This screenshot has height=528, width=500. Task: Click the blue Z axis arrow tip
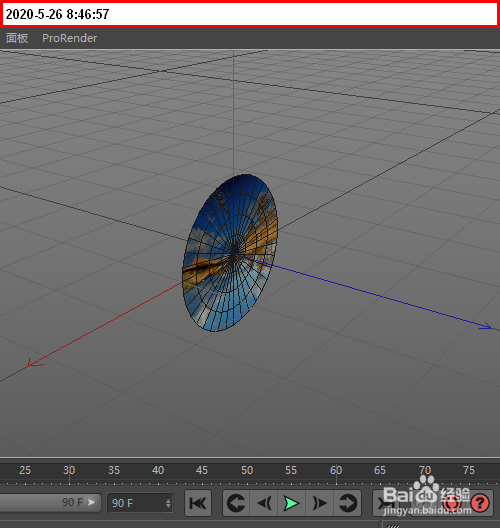tap(486, 326)
